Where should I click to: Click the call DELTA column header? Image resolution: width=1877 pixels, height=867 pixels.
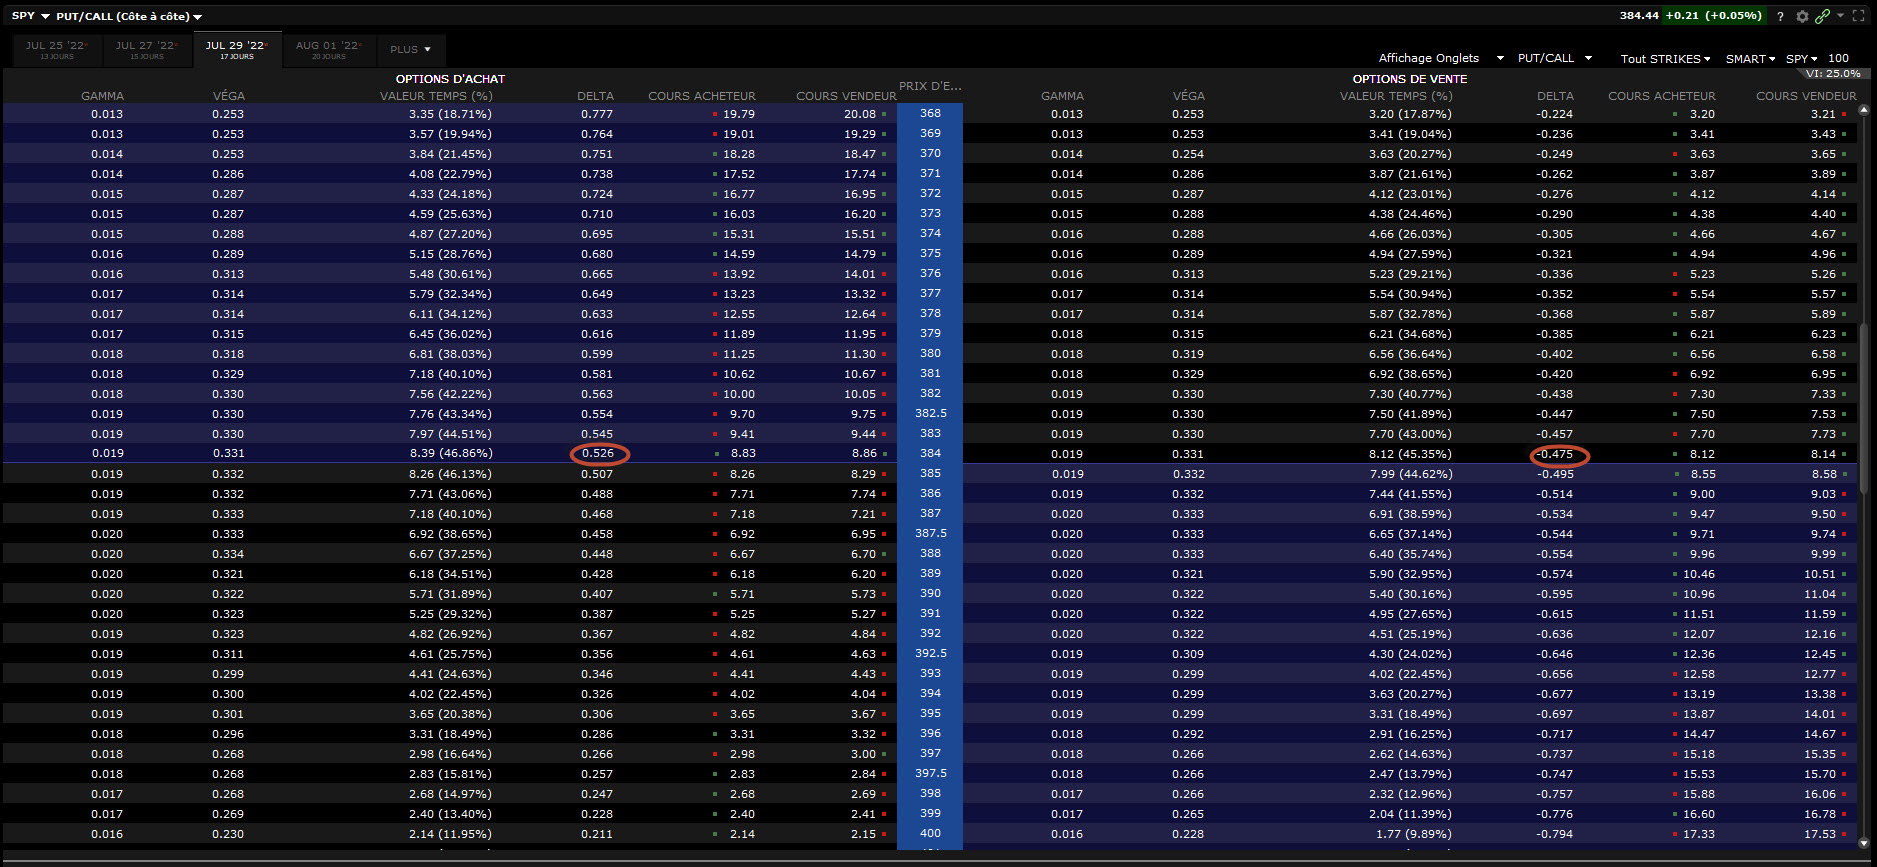[x=595, y=96]
